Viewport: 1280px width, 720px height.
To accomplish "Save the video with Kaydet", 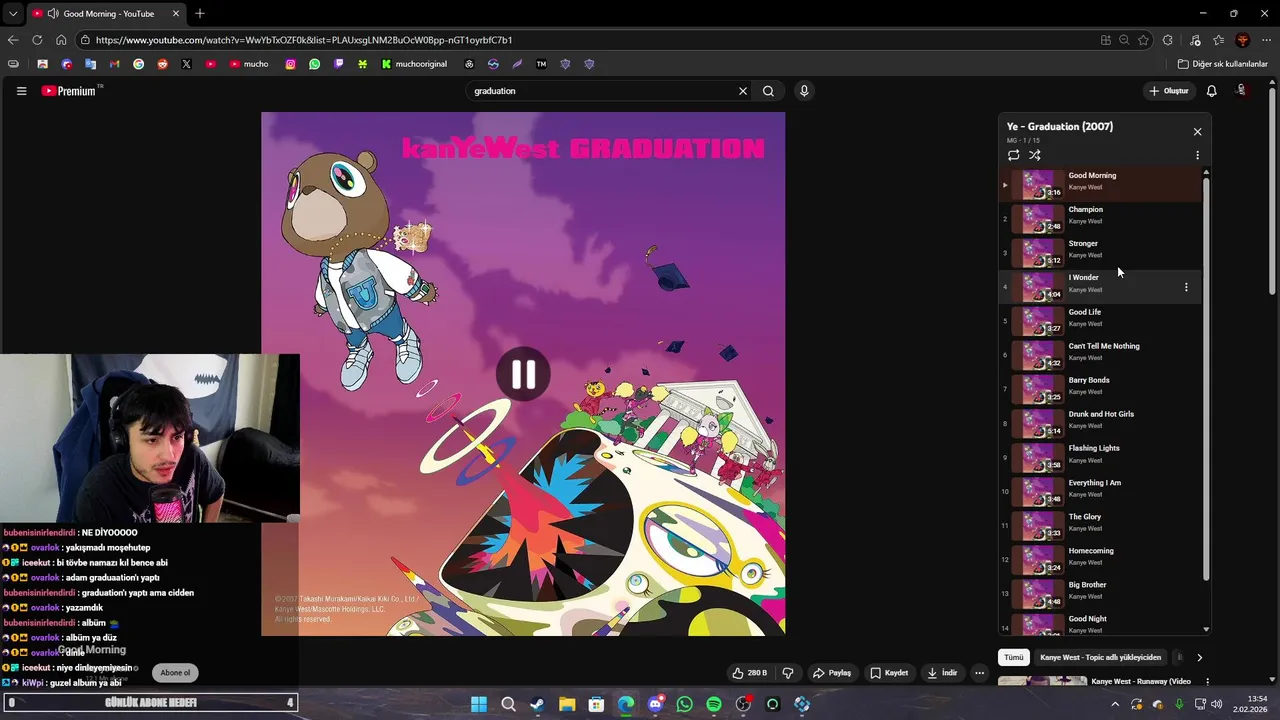I will click(889, 673).
